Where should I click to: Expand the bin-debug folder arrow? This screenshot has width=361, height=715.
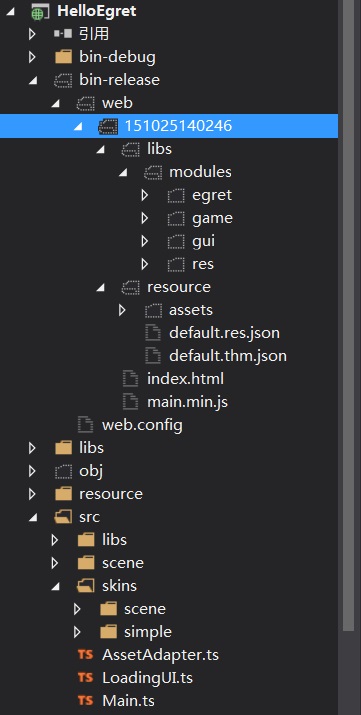click(32, 57)
